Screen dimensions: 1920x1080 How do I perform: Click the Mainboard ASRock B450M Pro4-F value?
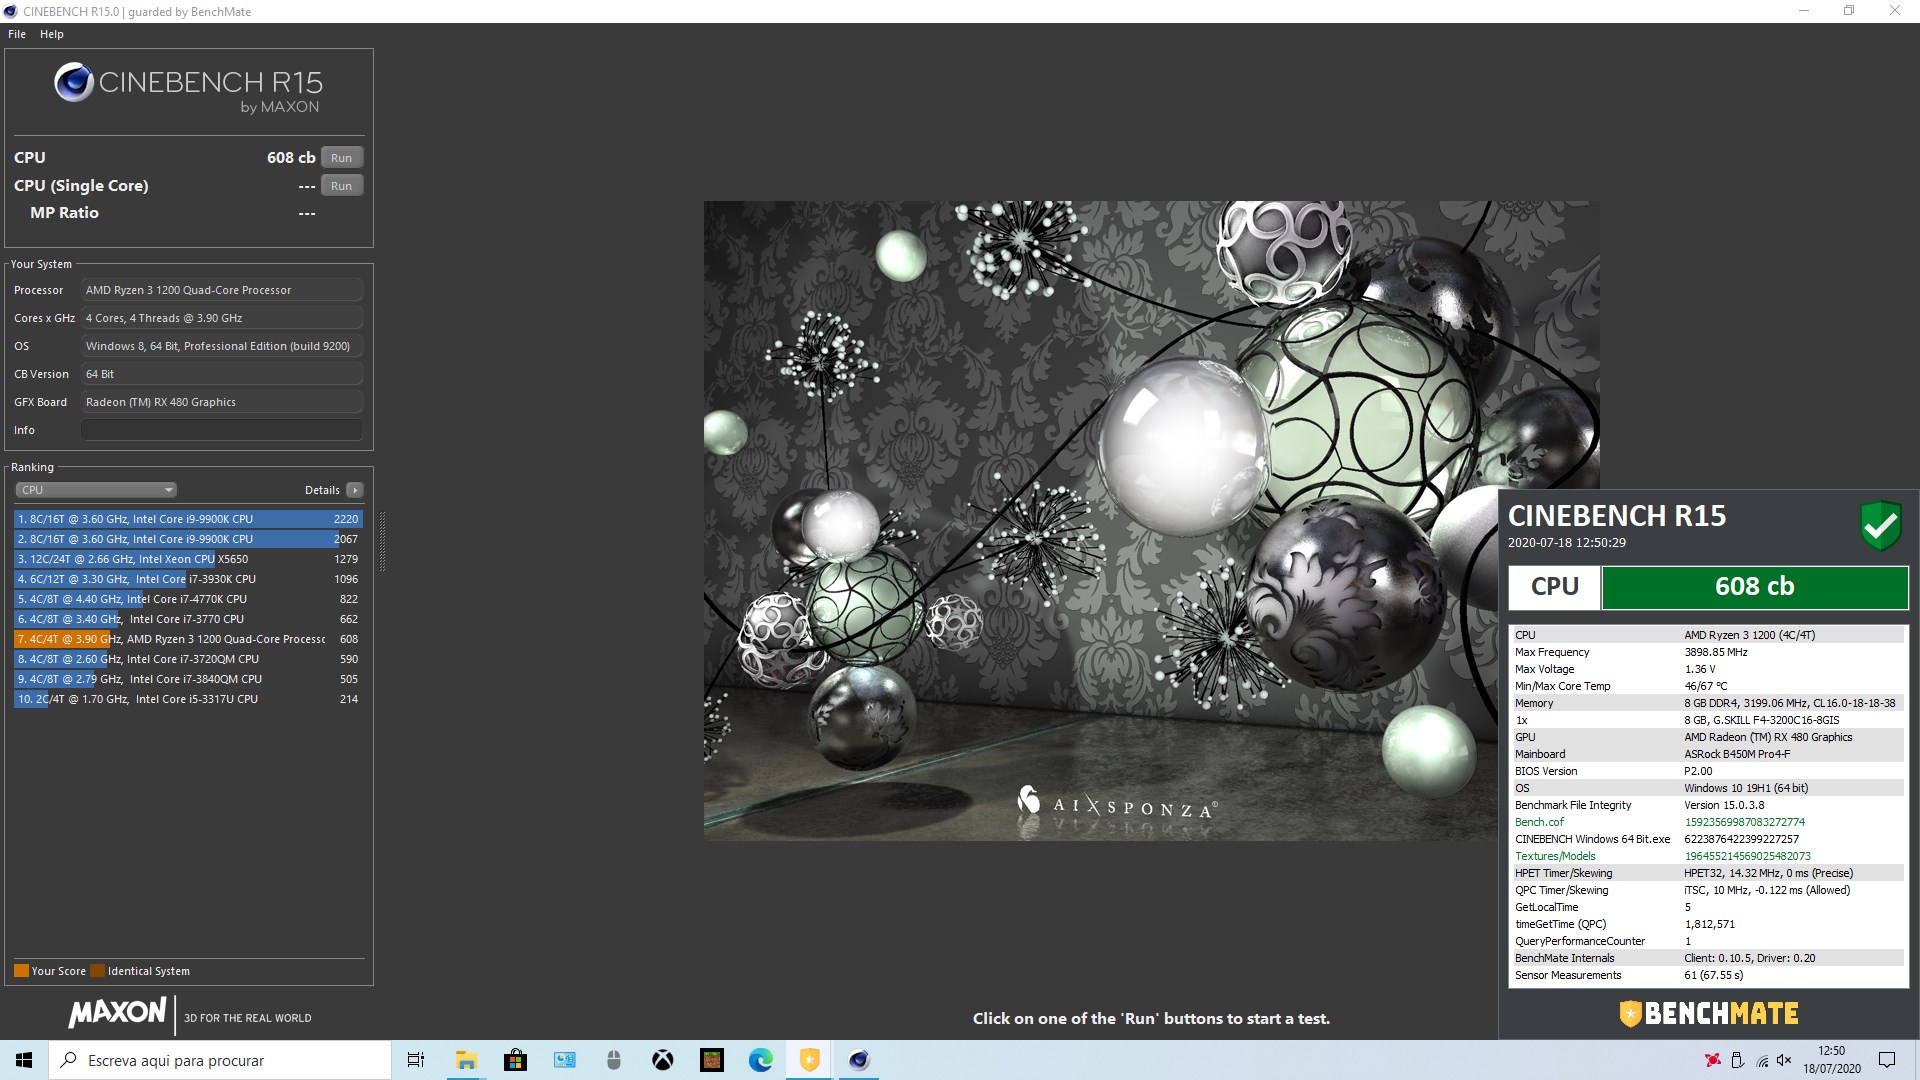click(x=1737, y=754)
